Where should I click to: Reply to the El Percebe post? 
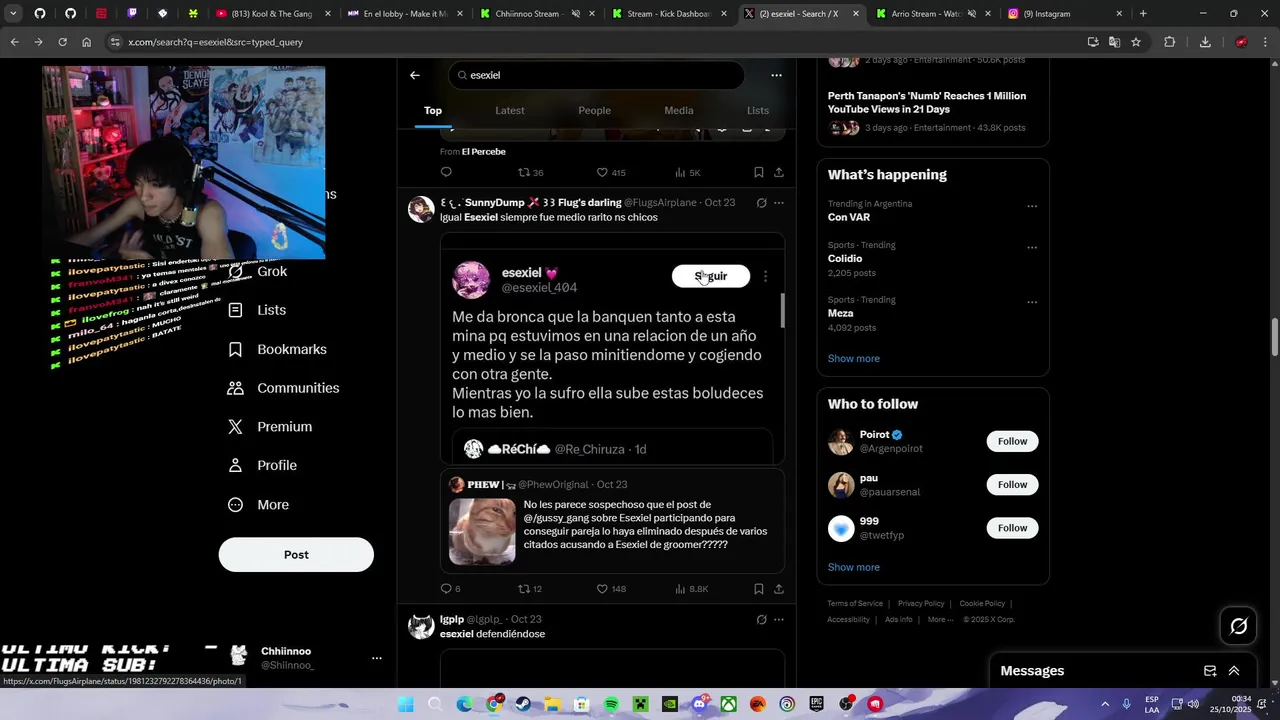coord(446,173)
